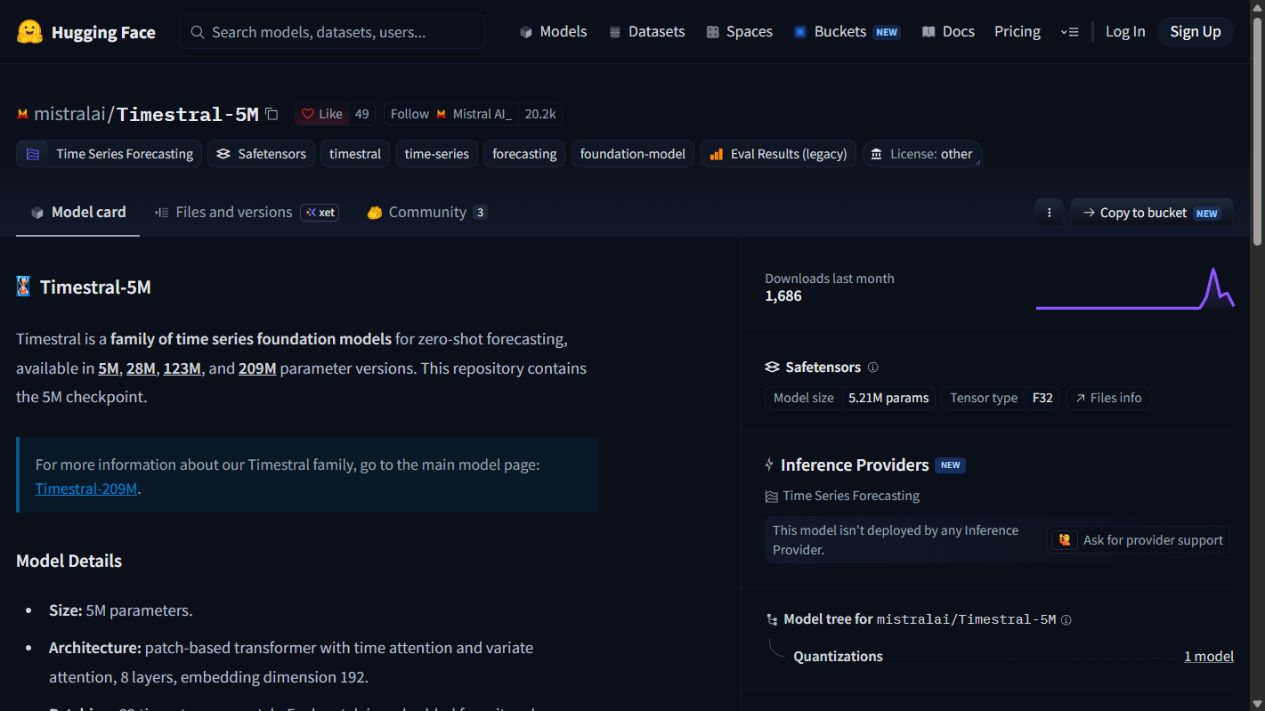
Task: Ask for provider support
Action: pyautogui.click(x=1140, y=540)
